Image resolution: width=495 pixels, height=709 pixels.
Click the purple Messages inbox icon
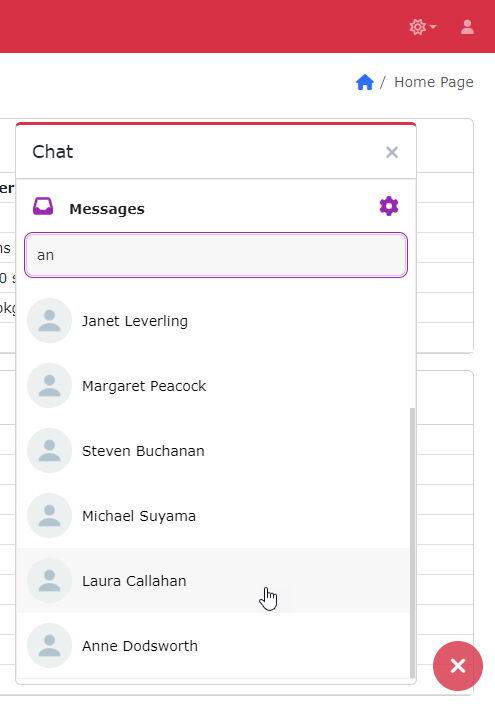click(x=43, y=206)
